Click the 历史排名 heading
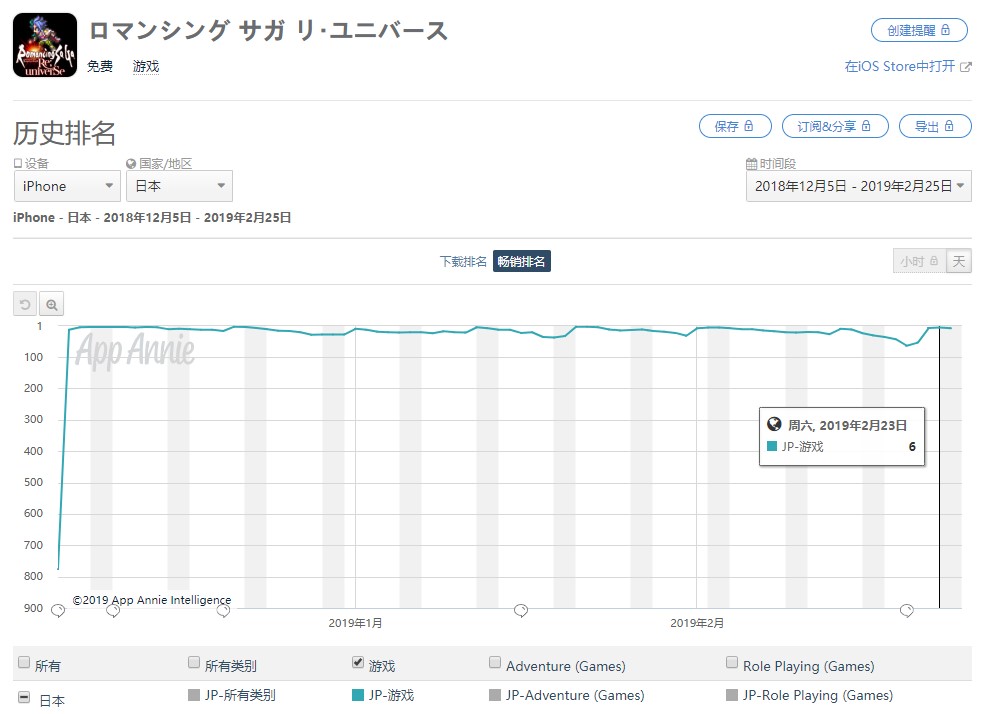 point(64,133)
